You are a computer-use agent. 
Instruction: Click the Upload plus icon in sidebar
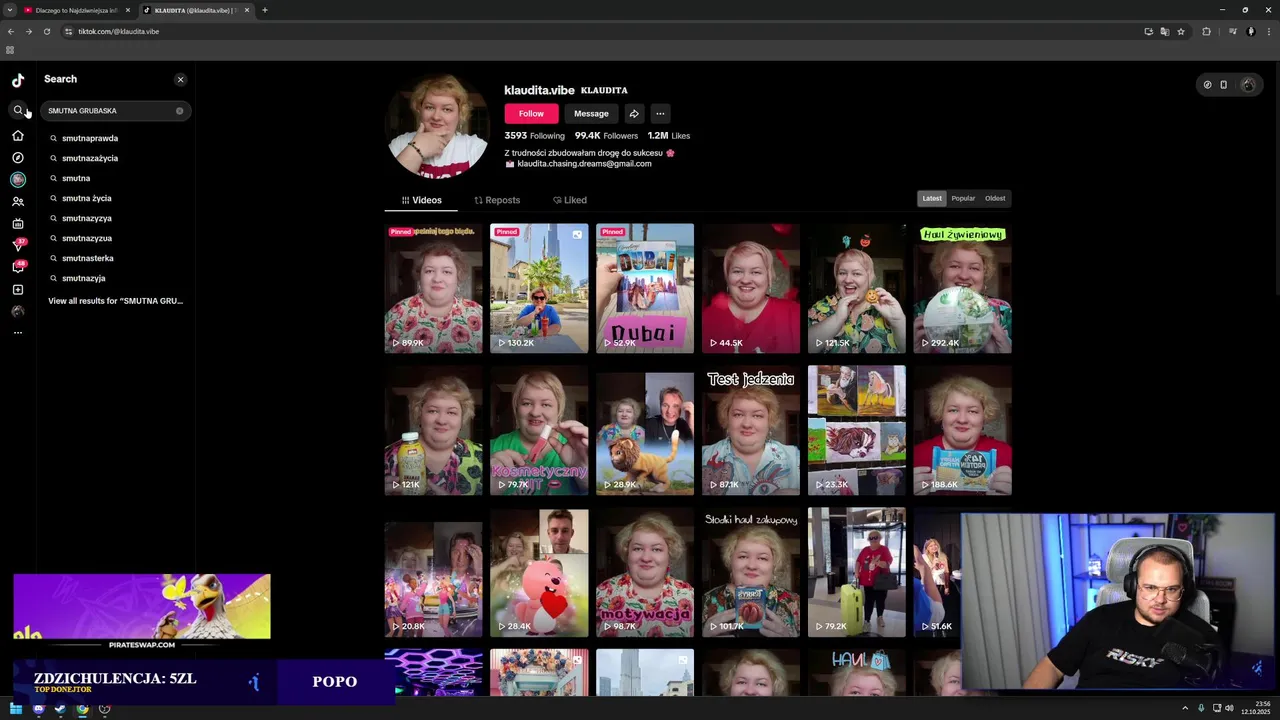(18, 290)
